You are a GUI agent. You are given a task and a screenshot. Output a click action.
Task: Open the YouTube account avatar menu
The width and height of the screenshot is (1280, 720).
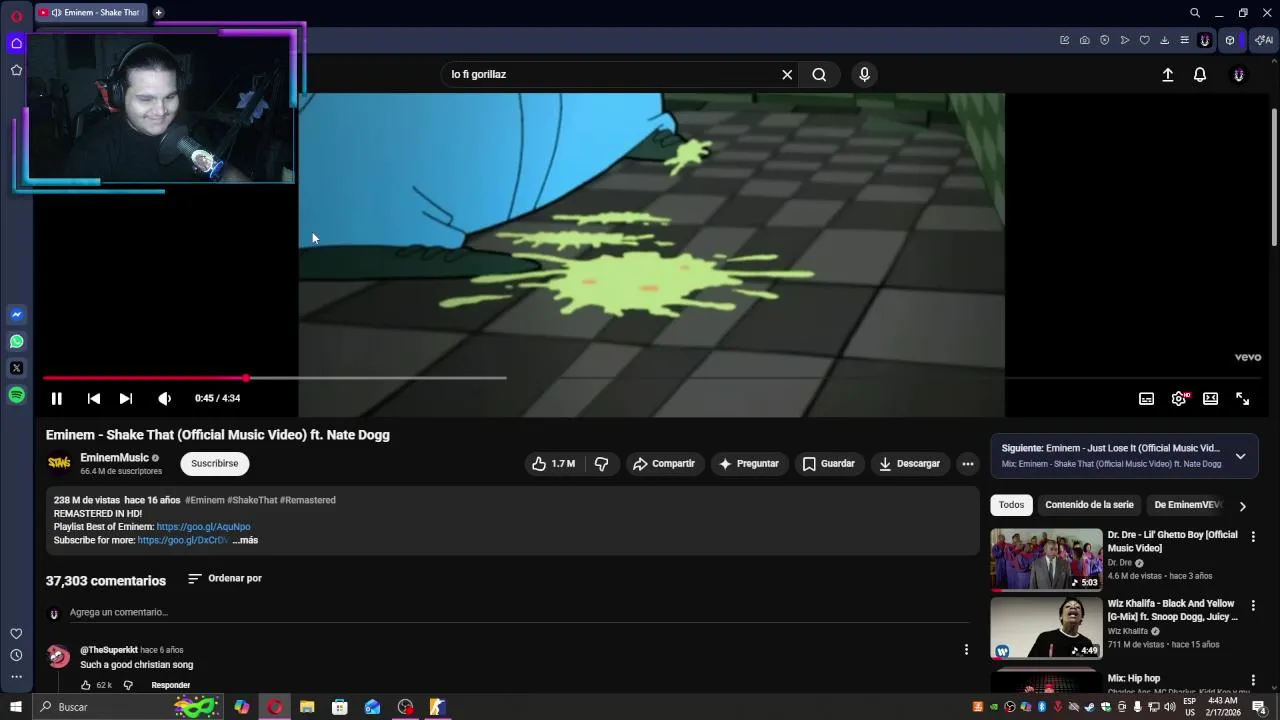click(x=1239, y=75)
